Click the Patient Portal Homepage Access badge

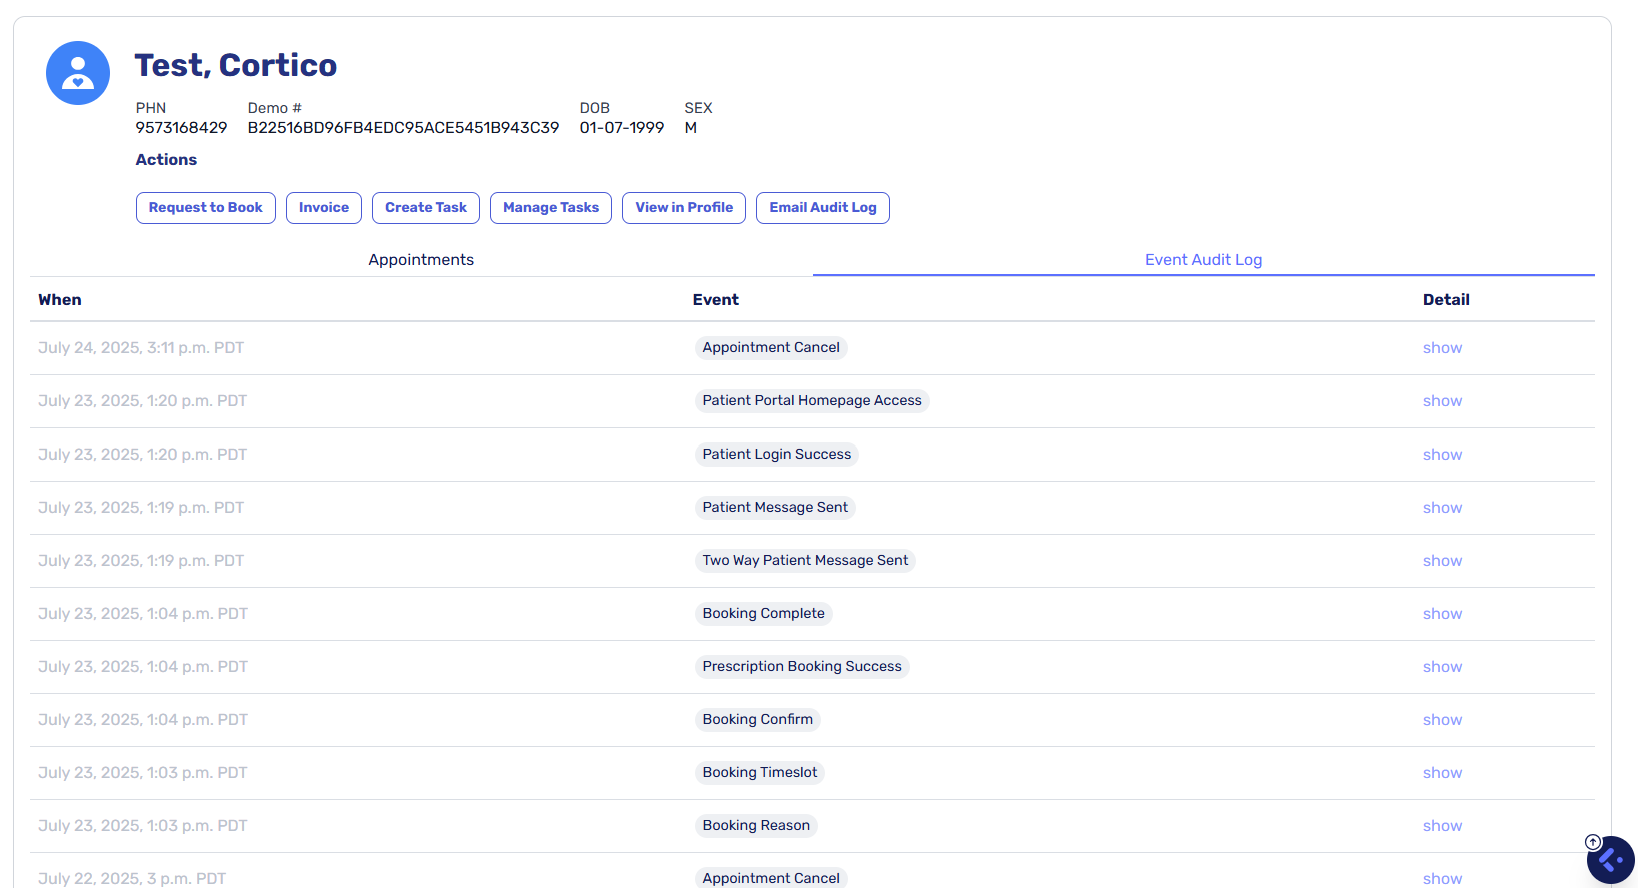(812, 401)
